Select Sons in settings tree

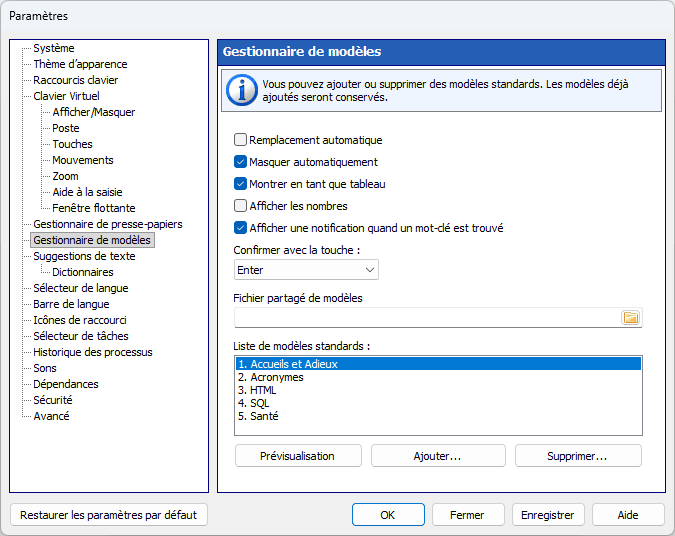point(45,368)
